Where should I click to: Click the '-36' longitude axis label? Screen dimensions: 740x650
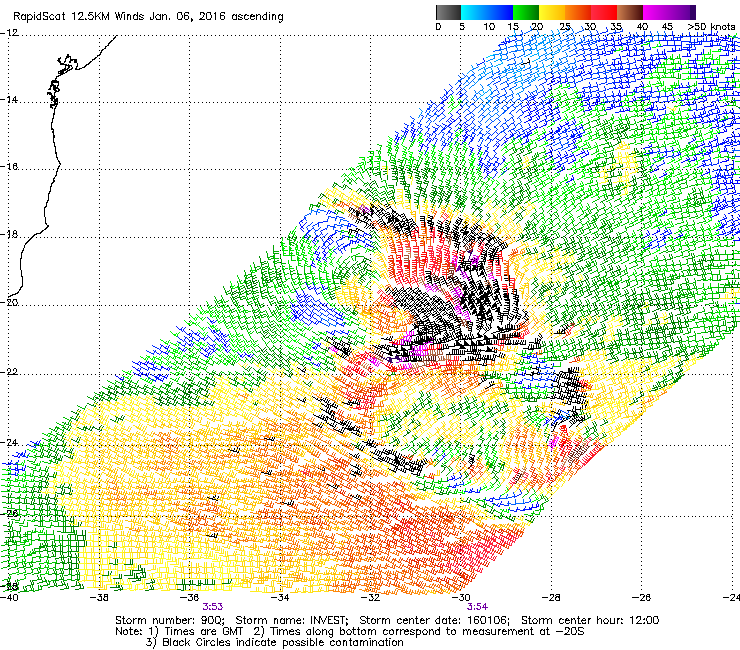[x=190, y=598]
